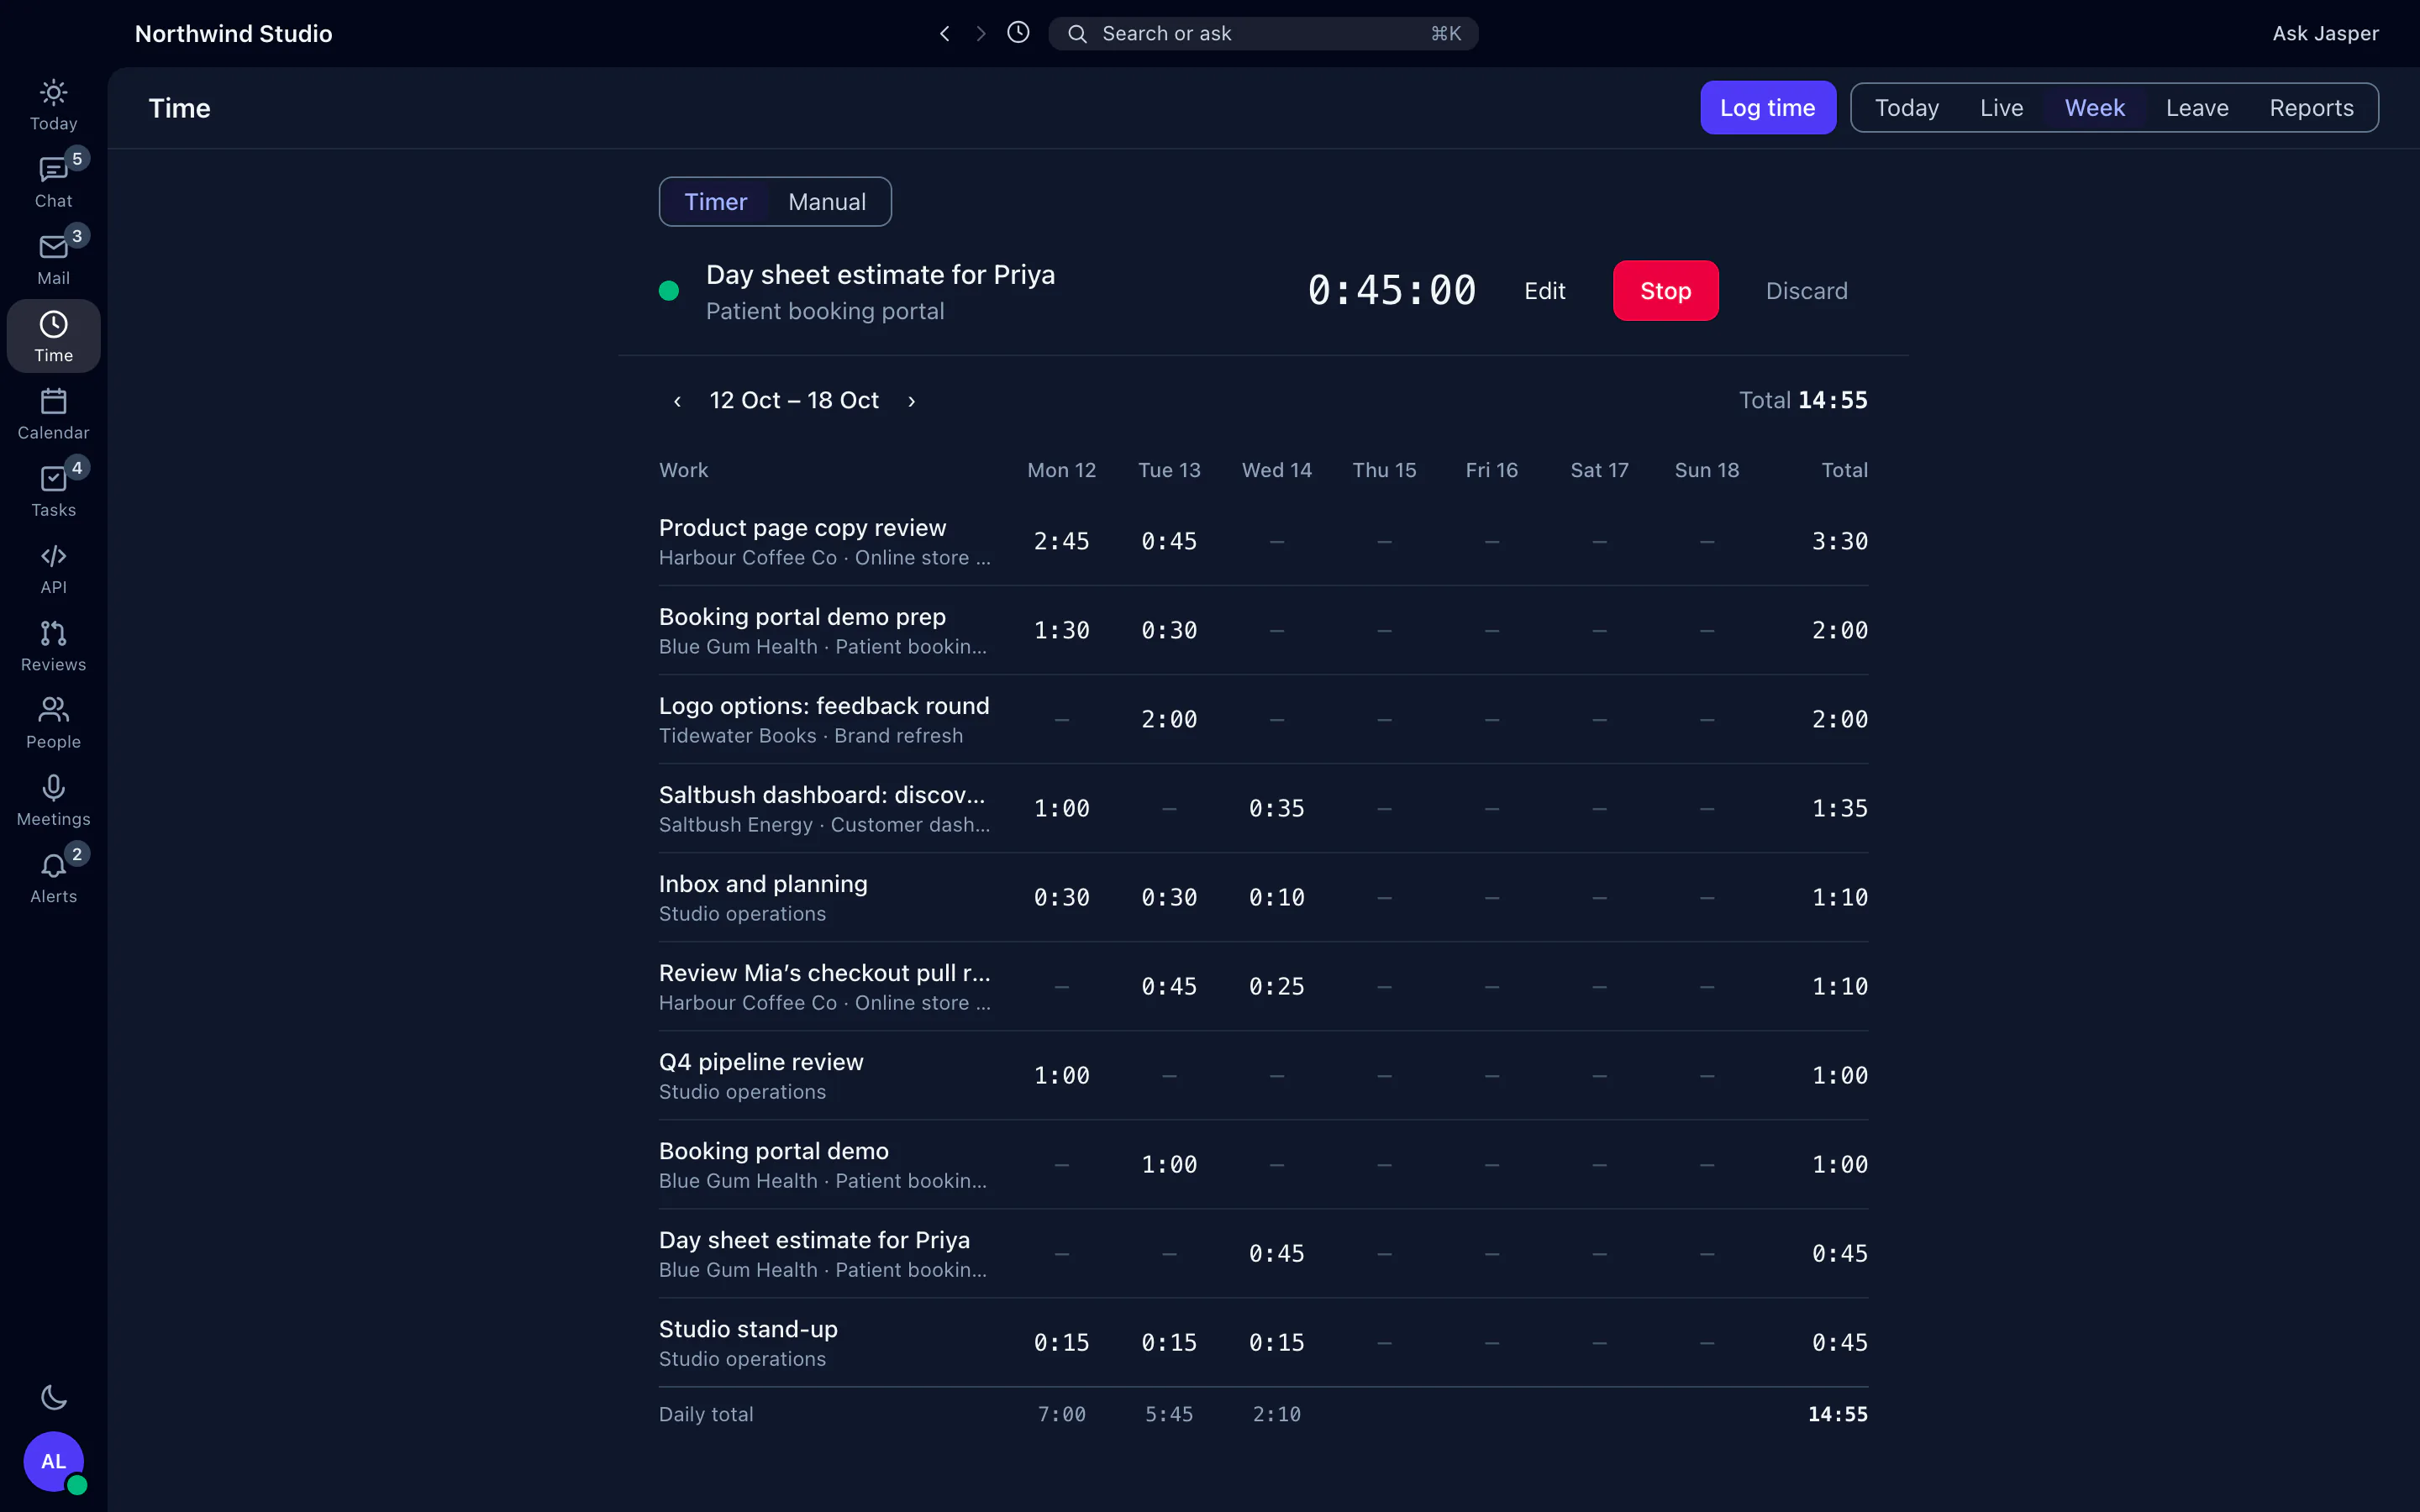Open the Today sidebar item

click(x=53, y=105)
